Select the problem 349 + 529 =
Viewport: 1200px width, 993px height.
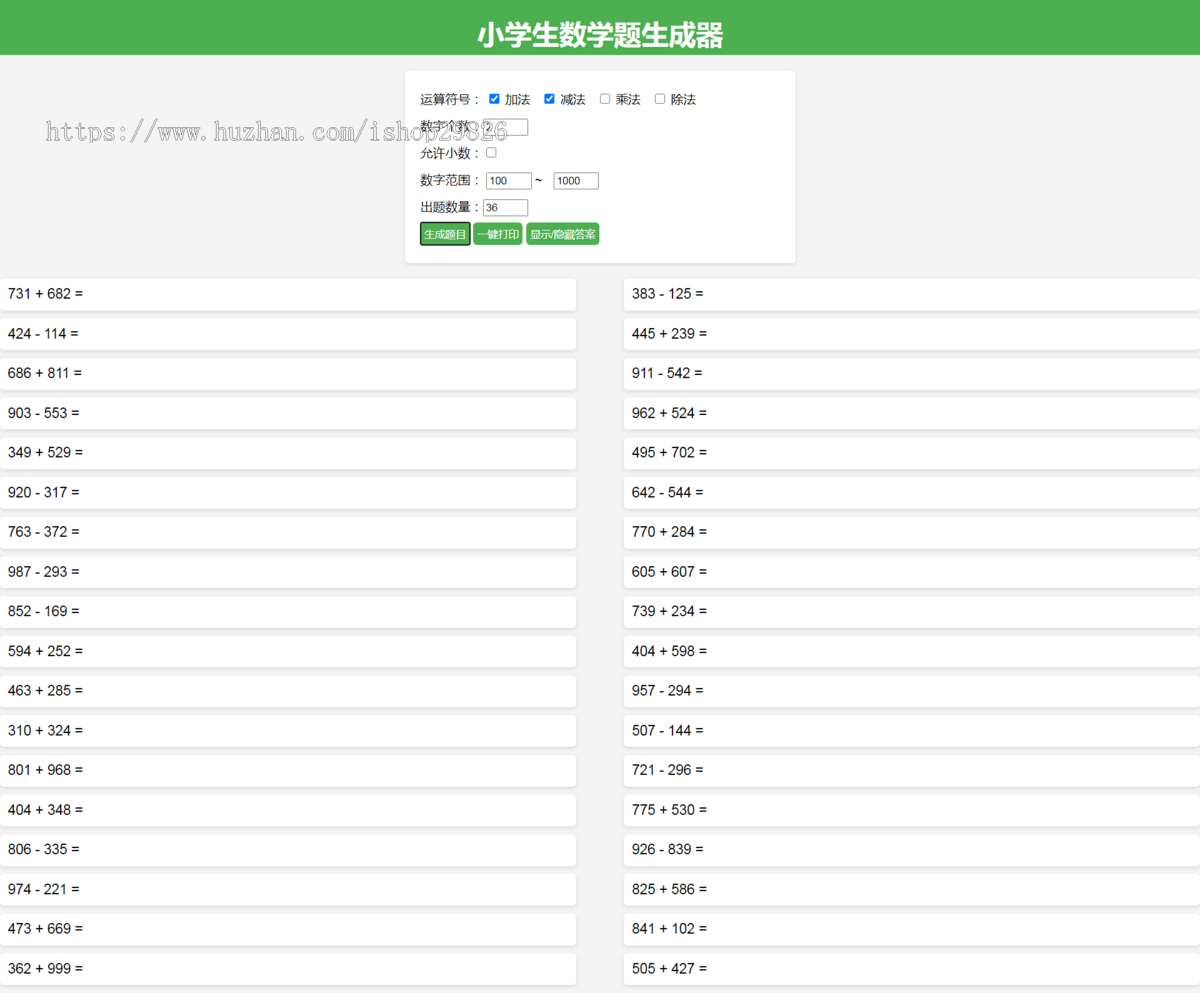point(288,453)
